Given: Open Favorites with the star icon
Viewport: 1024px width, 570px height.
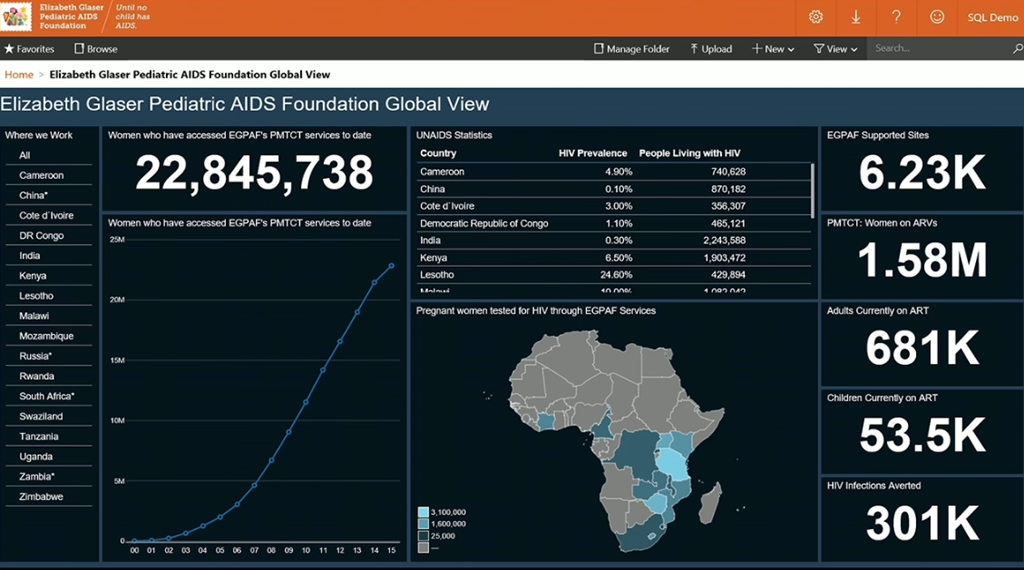Looking at the screenshot, I should coord(29,49).
